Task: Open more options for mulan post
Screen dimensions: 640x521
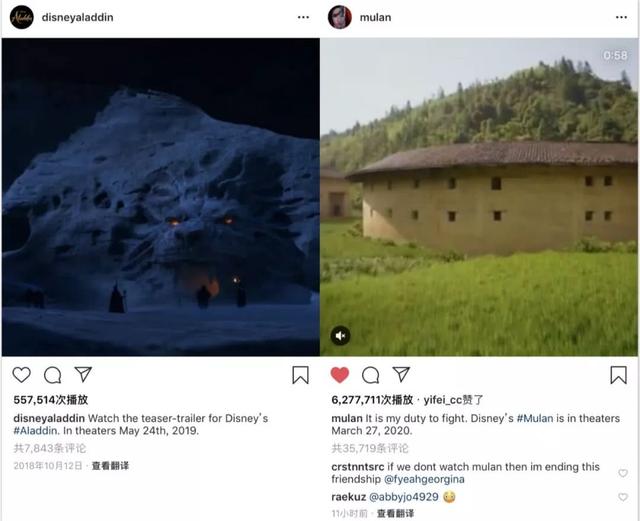Action: (621, 17)
